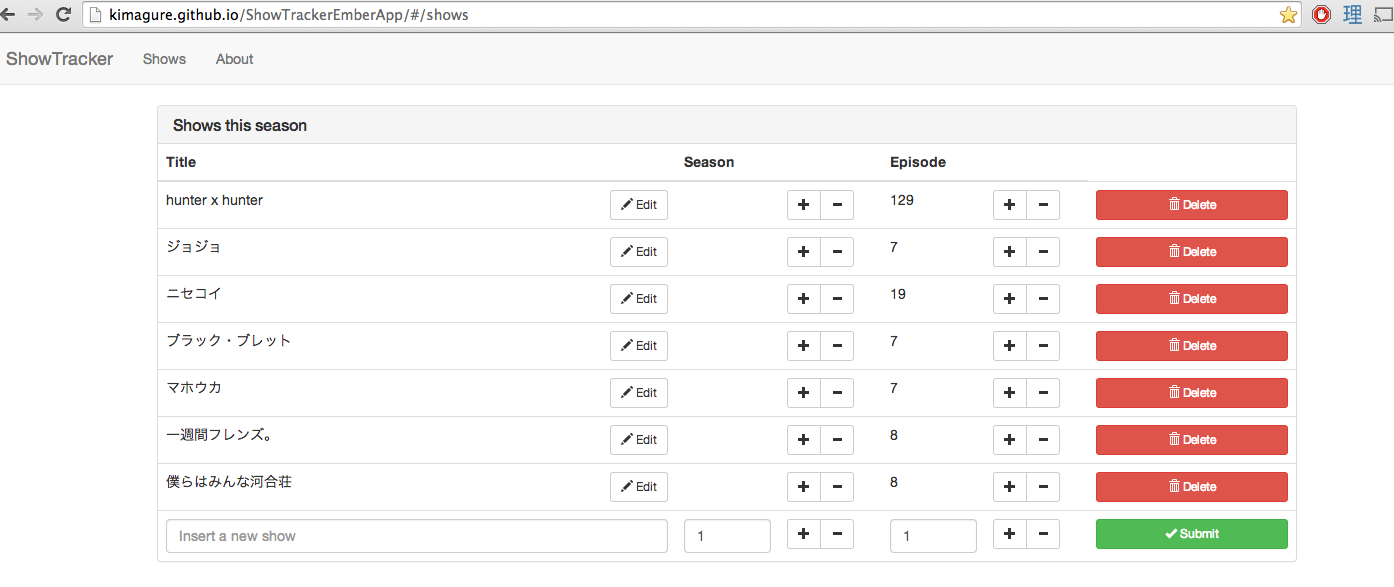The image size is (1394, 587).
Task: Increase the episode count for マホウカ
Action: point(1009,392)
